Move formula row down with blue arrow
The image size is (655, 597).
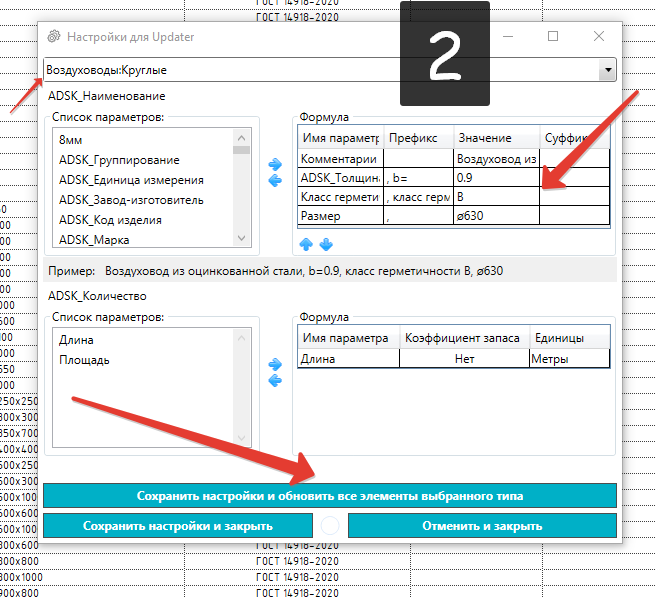click(326, 244)
